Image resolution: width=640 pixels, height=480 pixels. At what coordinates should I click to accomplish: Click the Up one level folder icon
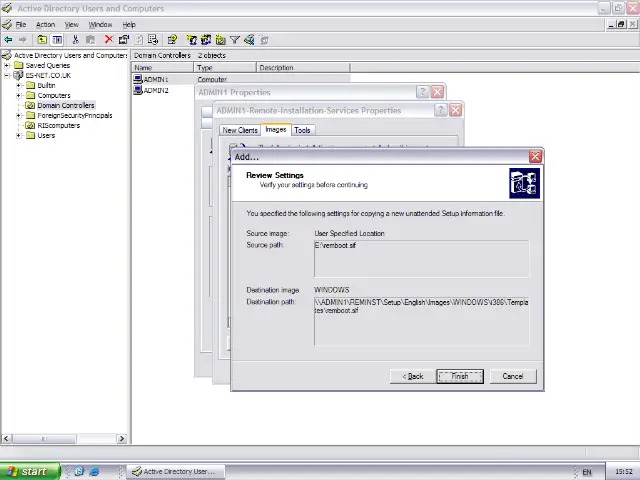pyautogui.click(x=42, y=40)
